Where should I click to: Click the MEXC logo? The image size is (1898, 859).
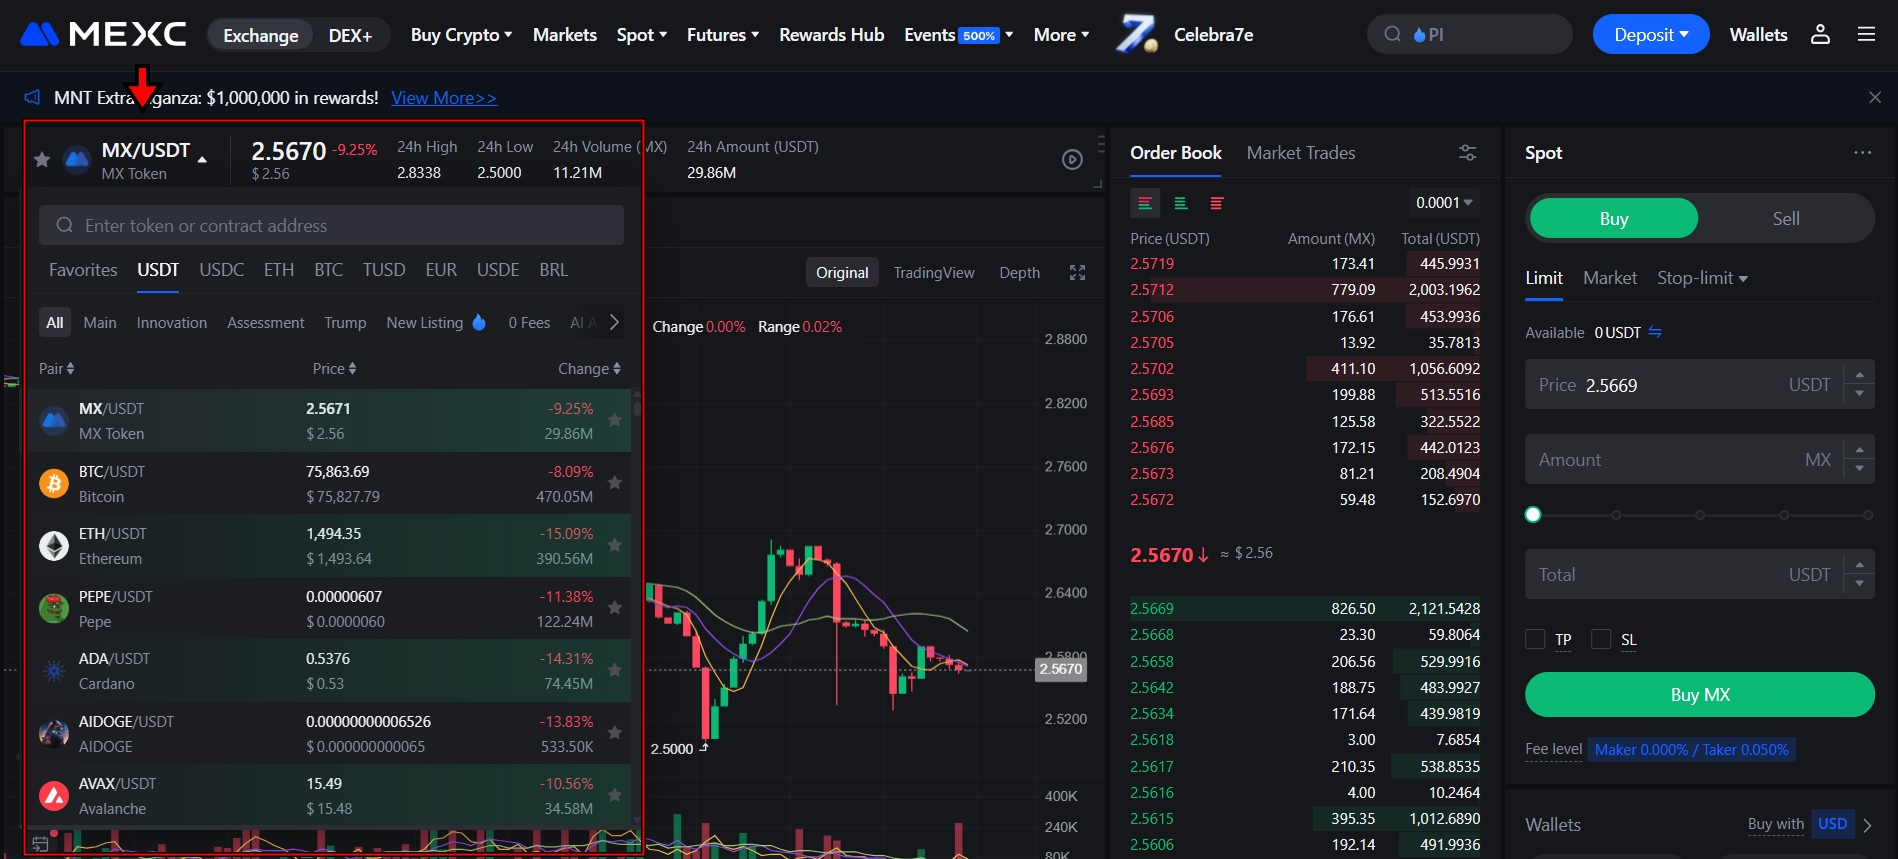pyautogui.click(x=103, y=35)
